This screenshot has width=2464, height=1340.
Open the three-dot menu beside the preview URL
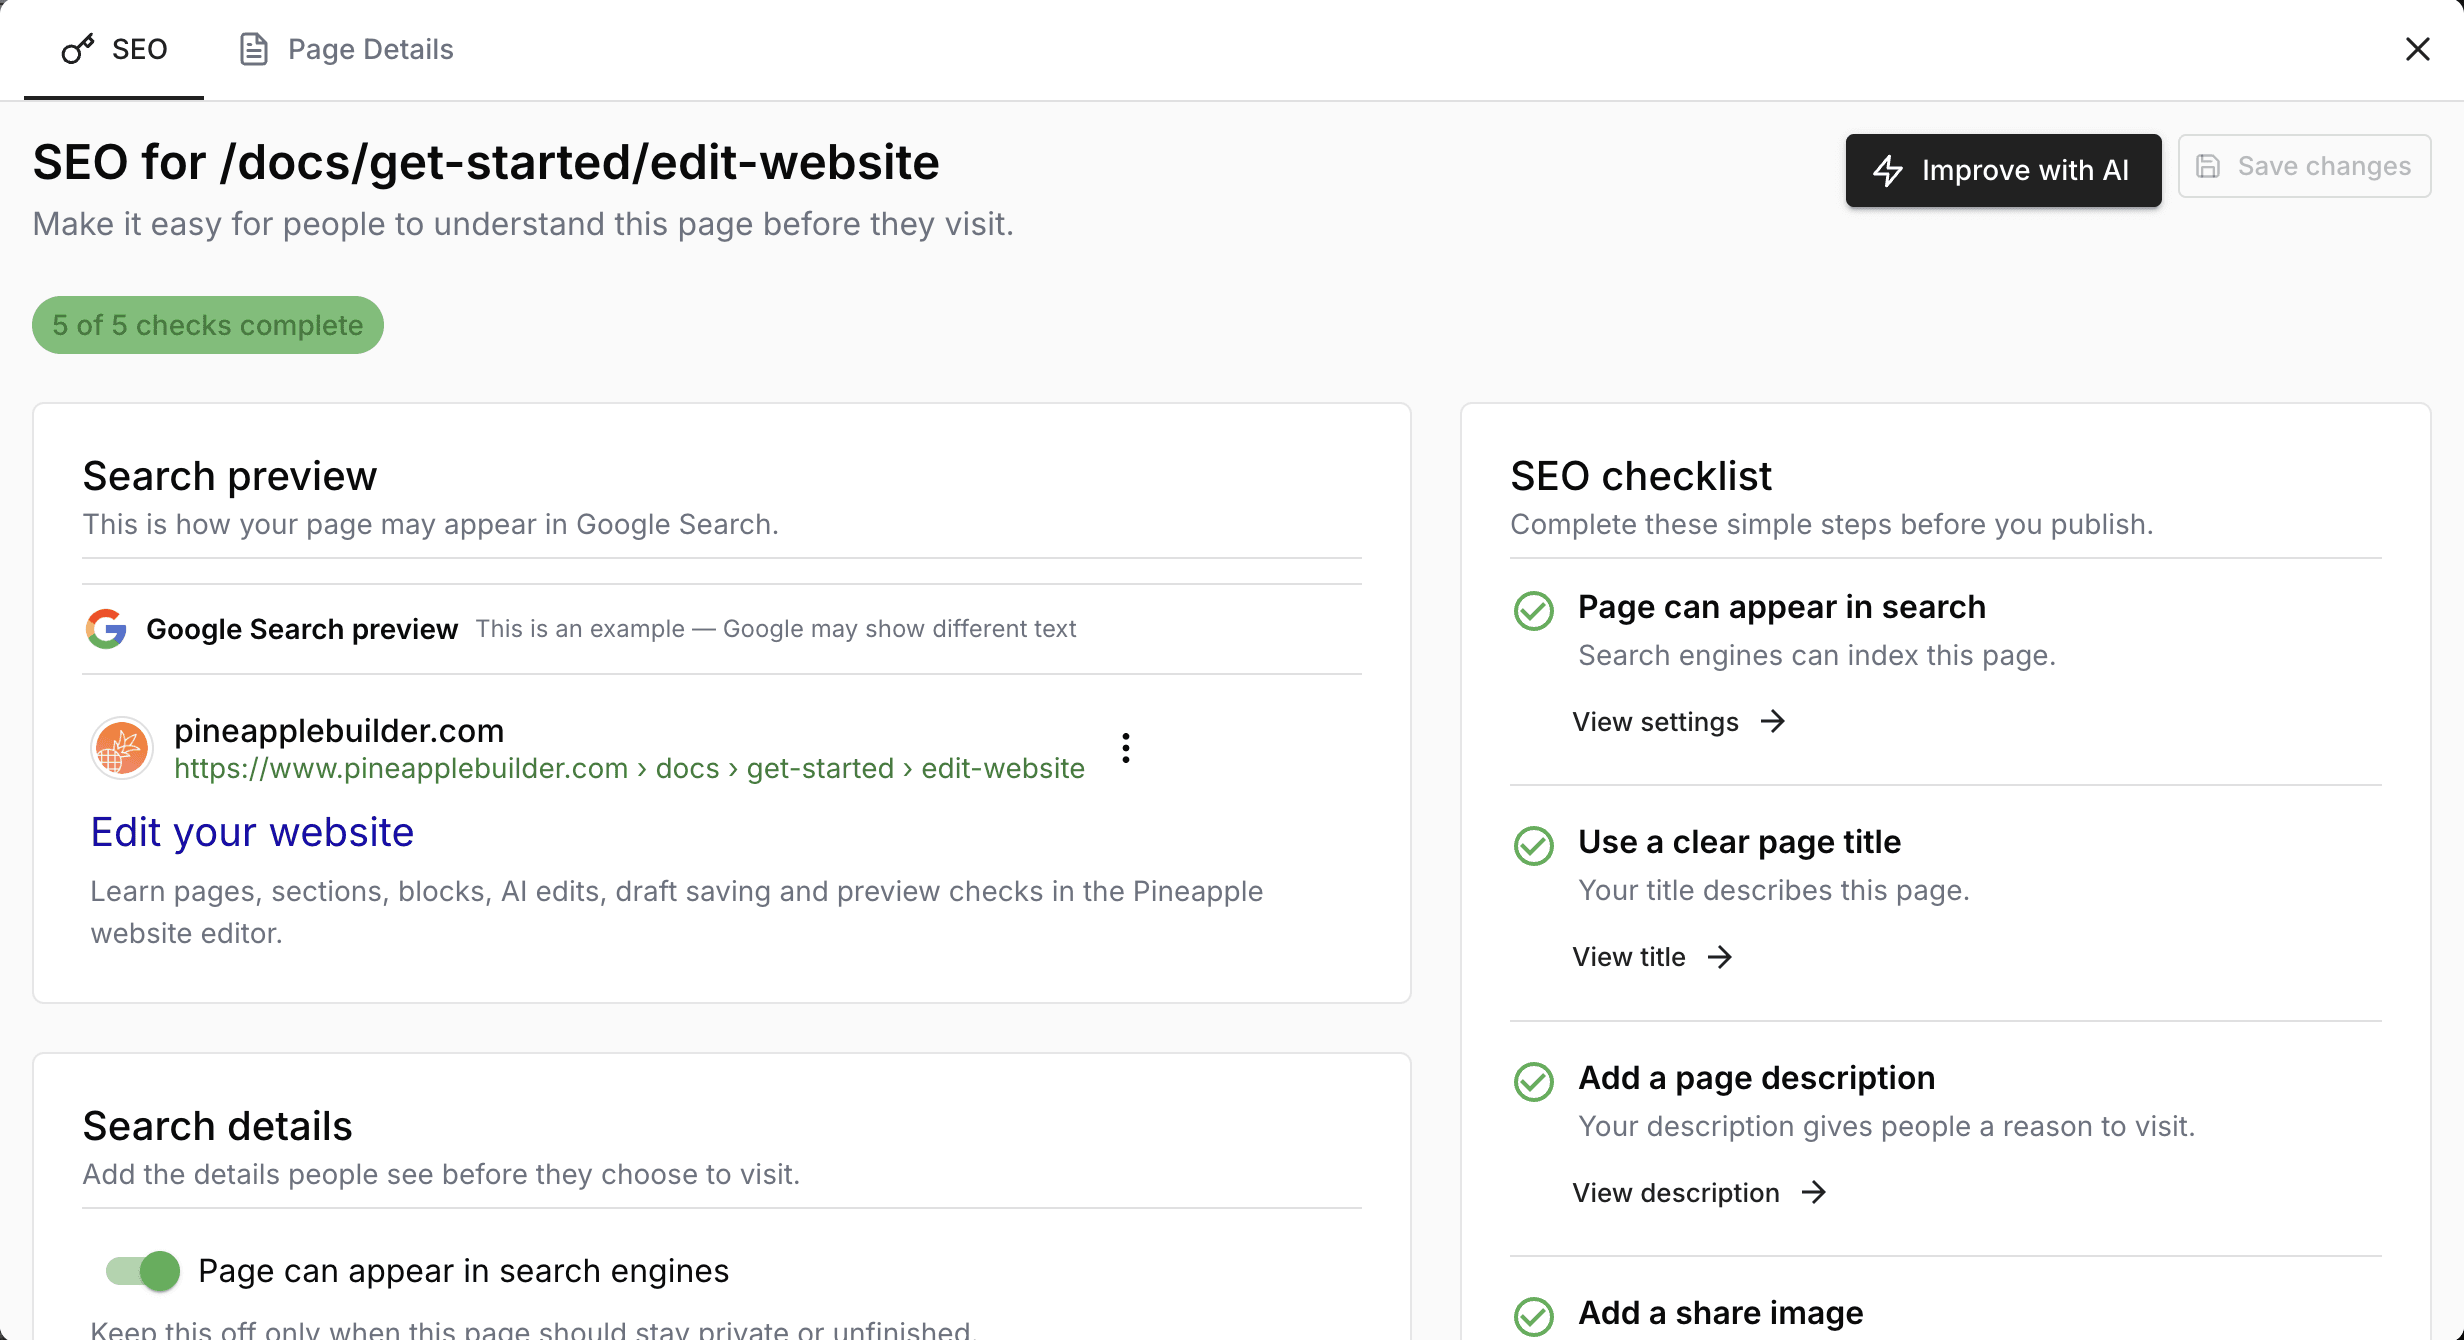coord(1125,748)
